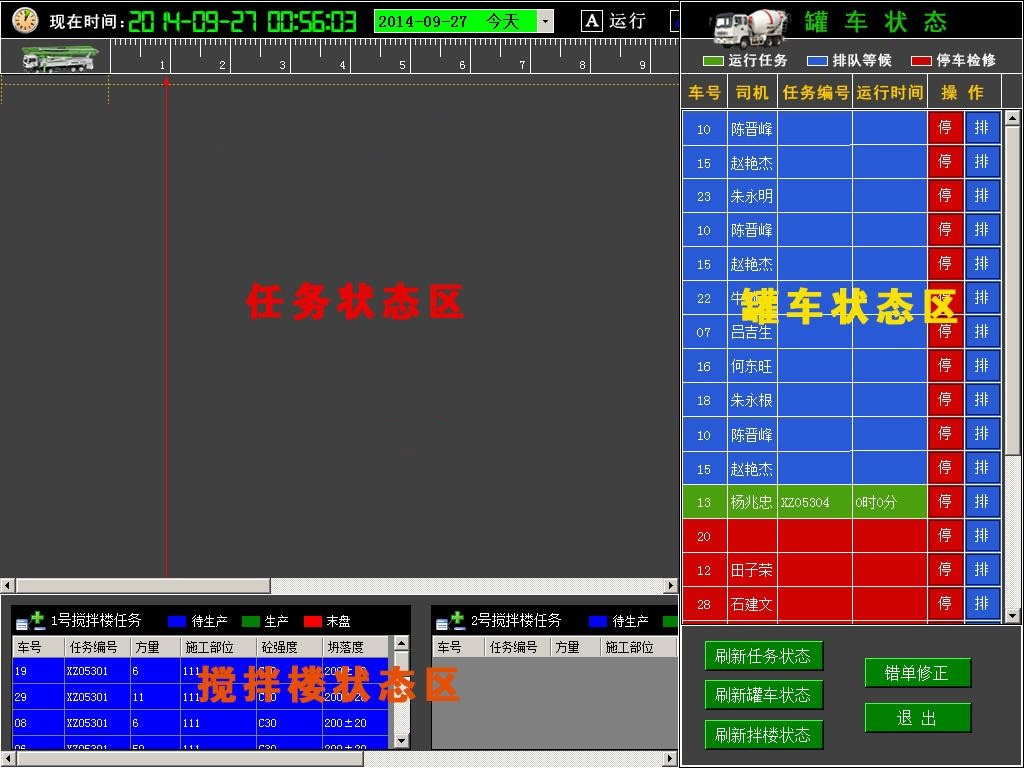This screenshot has height=768, width=1024.
Task: Click the 刷新罐车状态 button
Action: click(763, 695)
